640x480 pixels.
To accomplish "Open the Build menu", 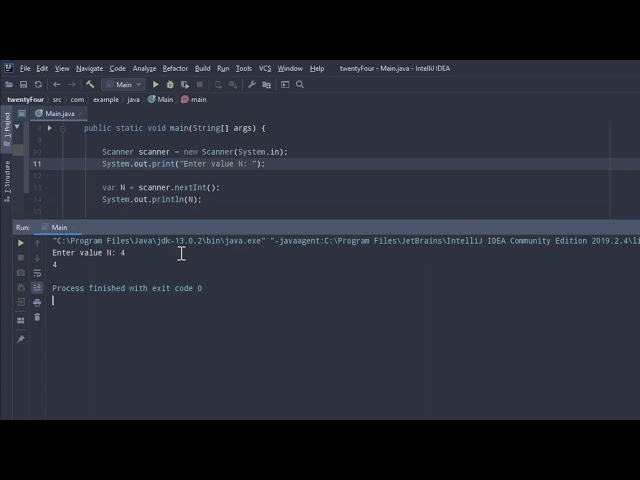I will tap(202, 68).
